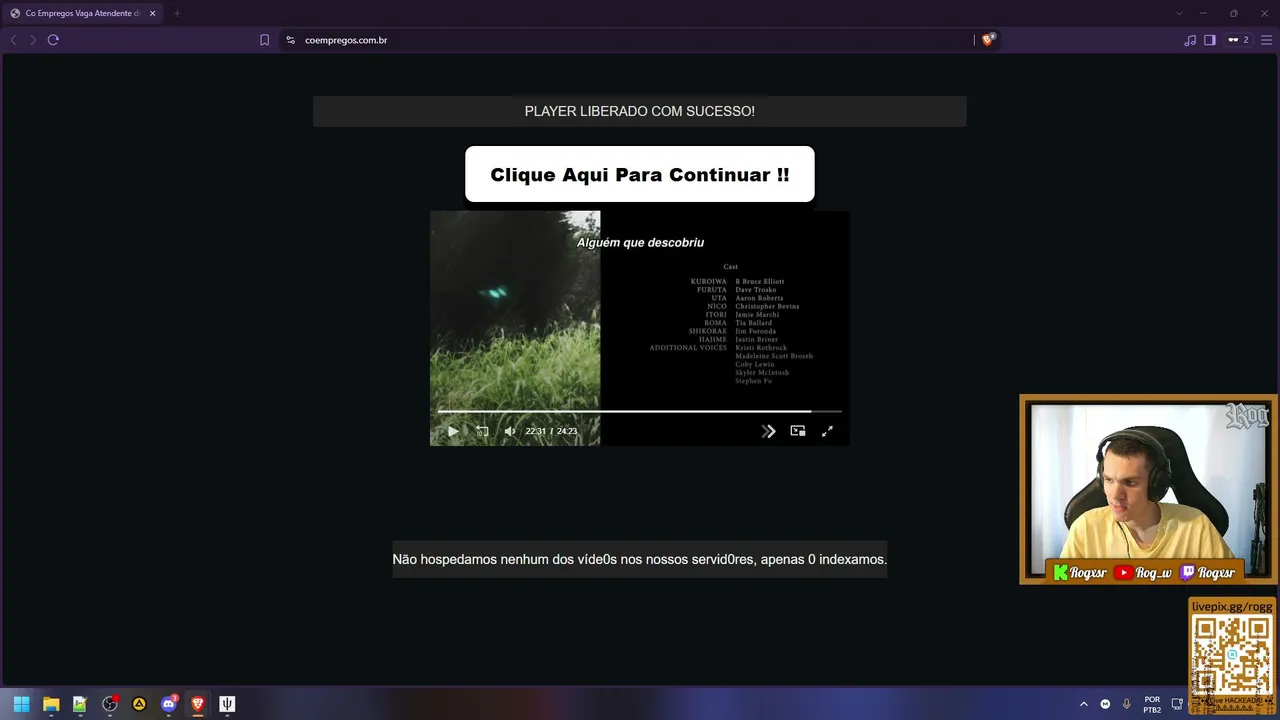
Task: Open File Explorer from the taskbar
Action: [51, 704]
